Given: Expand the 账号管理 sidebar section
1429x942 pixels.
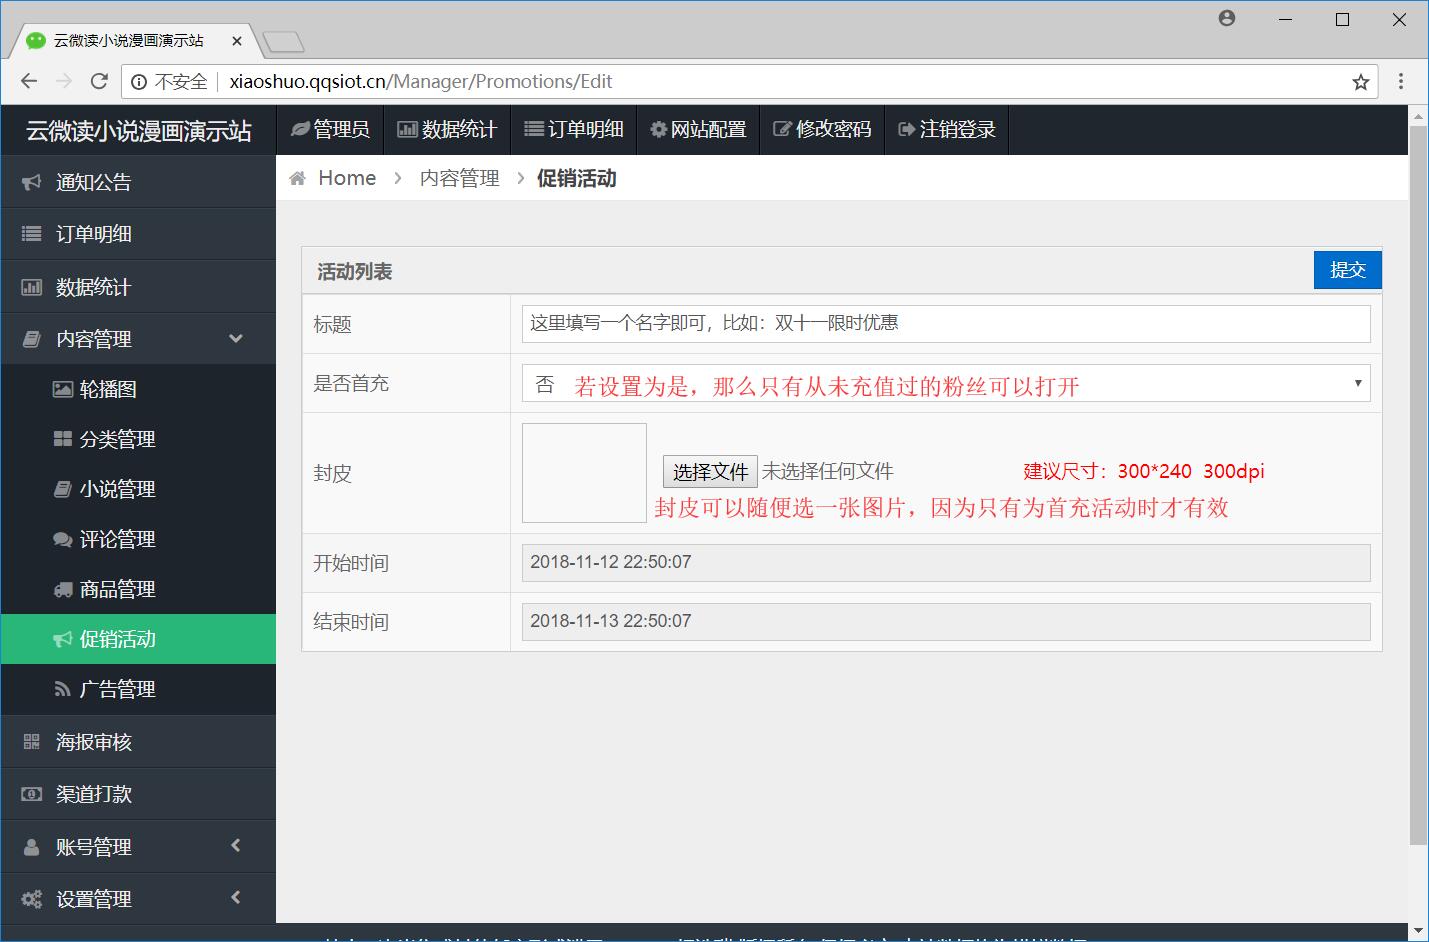Looking at the screenshot, I should 138,847.
